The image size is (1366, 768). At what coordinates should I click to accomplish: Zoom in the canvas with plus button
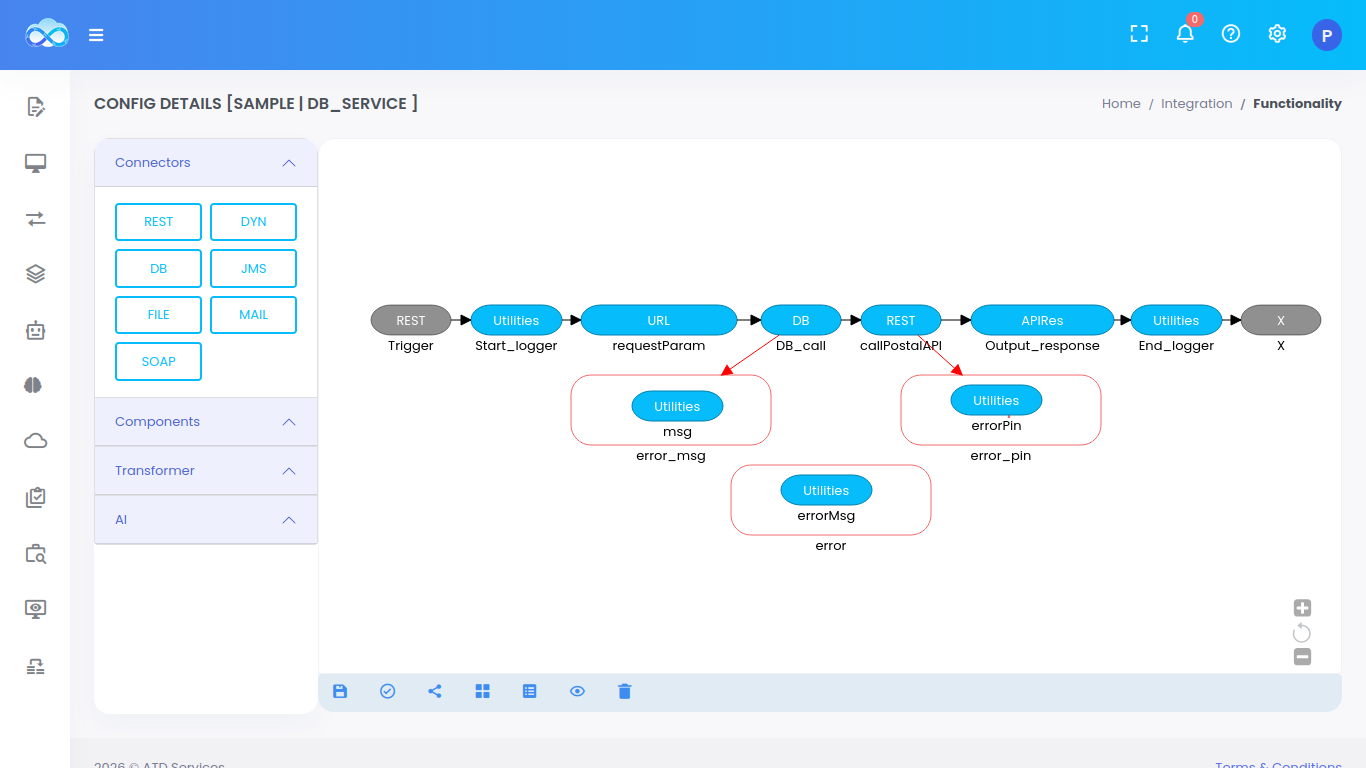[x=1302, y=608]
